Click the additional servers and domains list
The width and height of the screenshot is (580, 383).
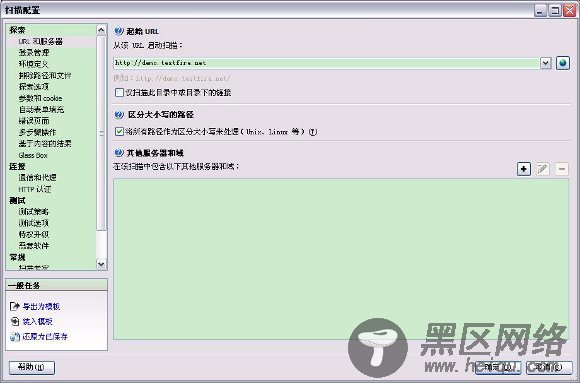[341, 259]
